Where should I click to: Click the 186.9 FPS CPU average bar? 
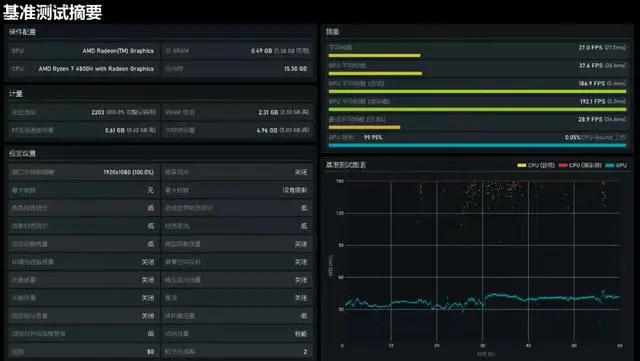[477, 91]
